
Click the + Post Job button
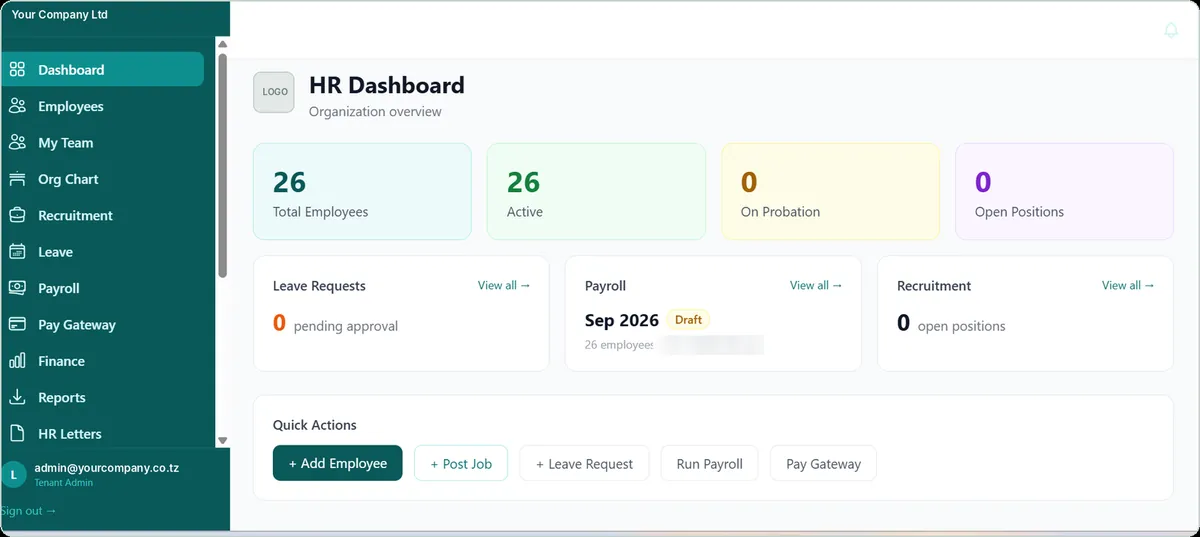(461, 463)
